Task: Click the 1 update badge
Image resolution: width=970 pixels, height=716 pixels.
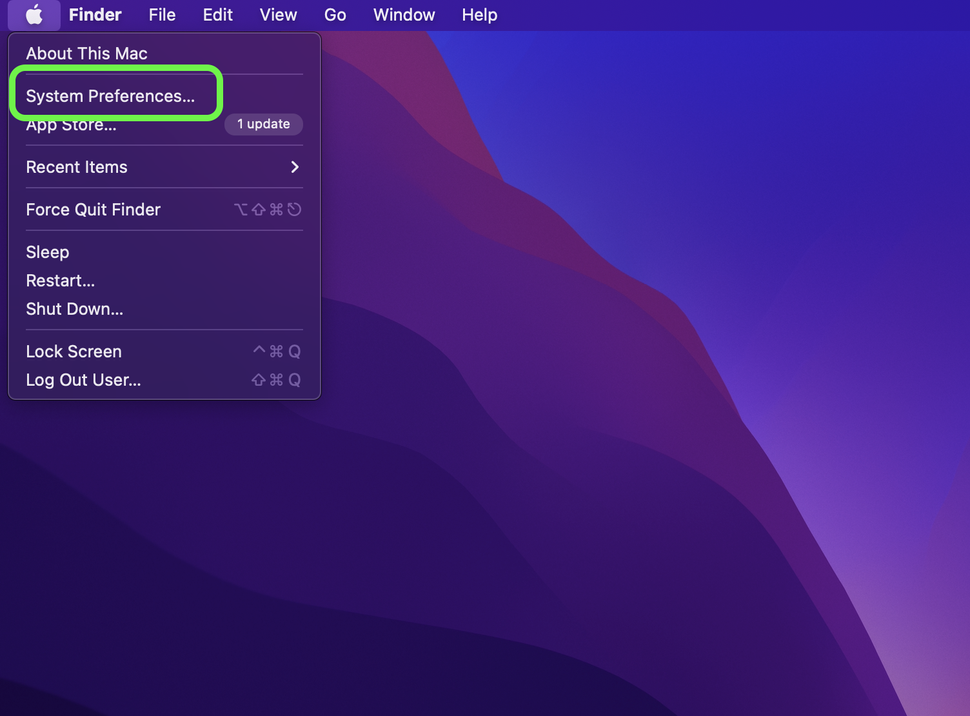Action: coord(264,124)
